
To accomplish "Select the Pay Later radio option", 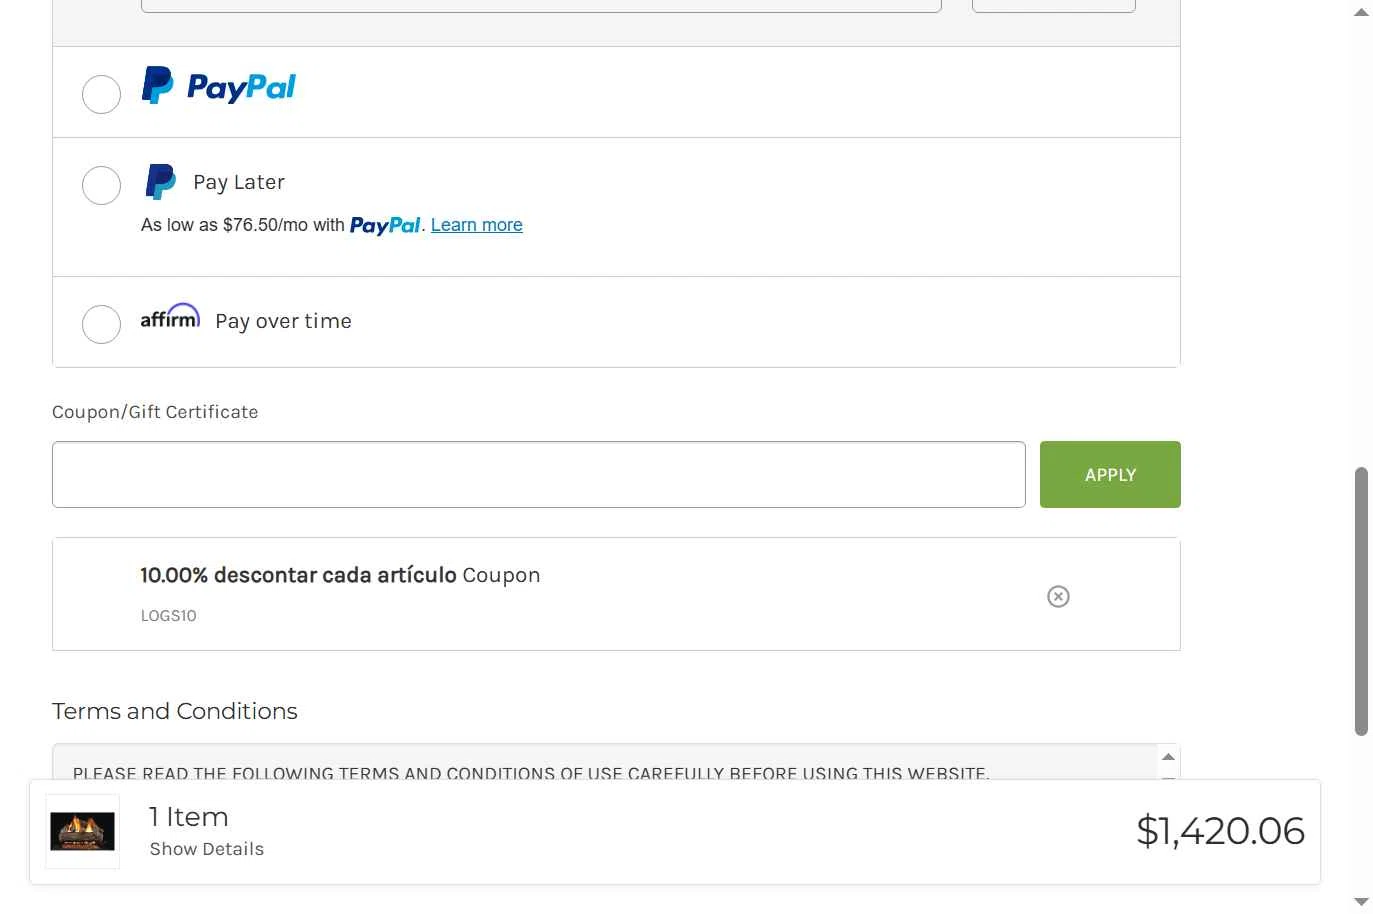I will (x=101, y=185).
